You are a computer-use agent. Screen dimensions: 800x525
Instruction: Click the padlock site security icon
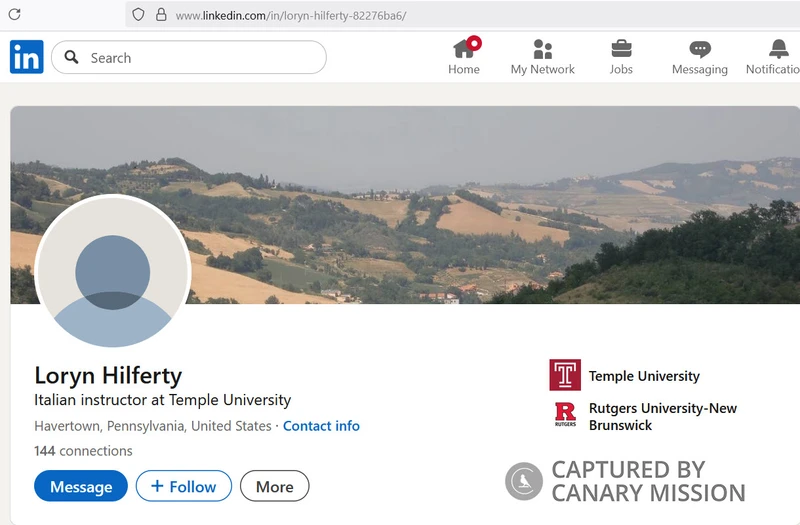(161, 14)
